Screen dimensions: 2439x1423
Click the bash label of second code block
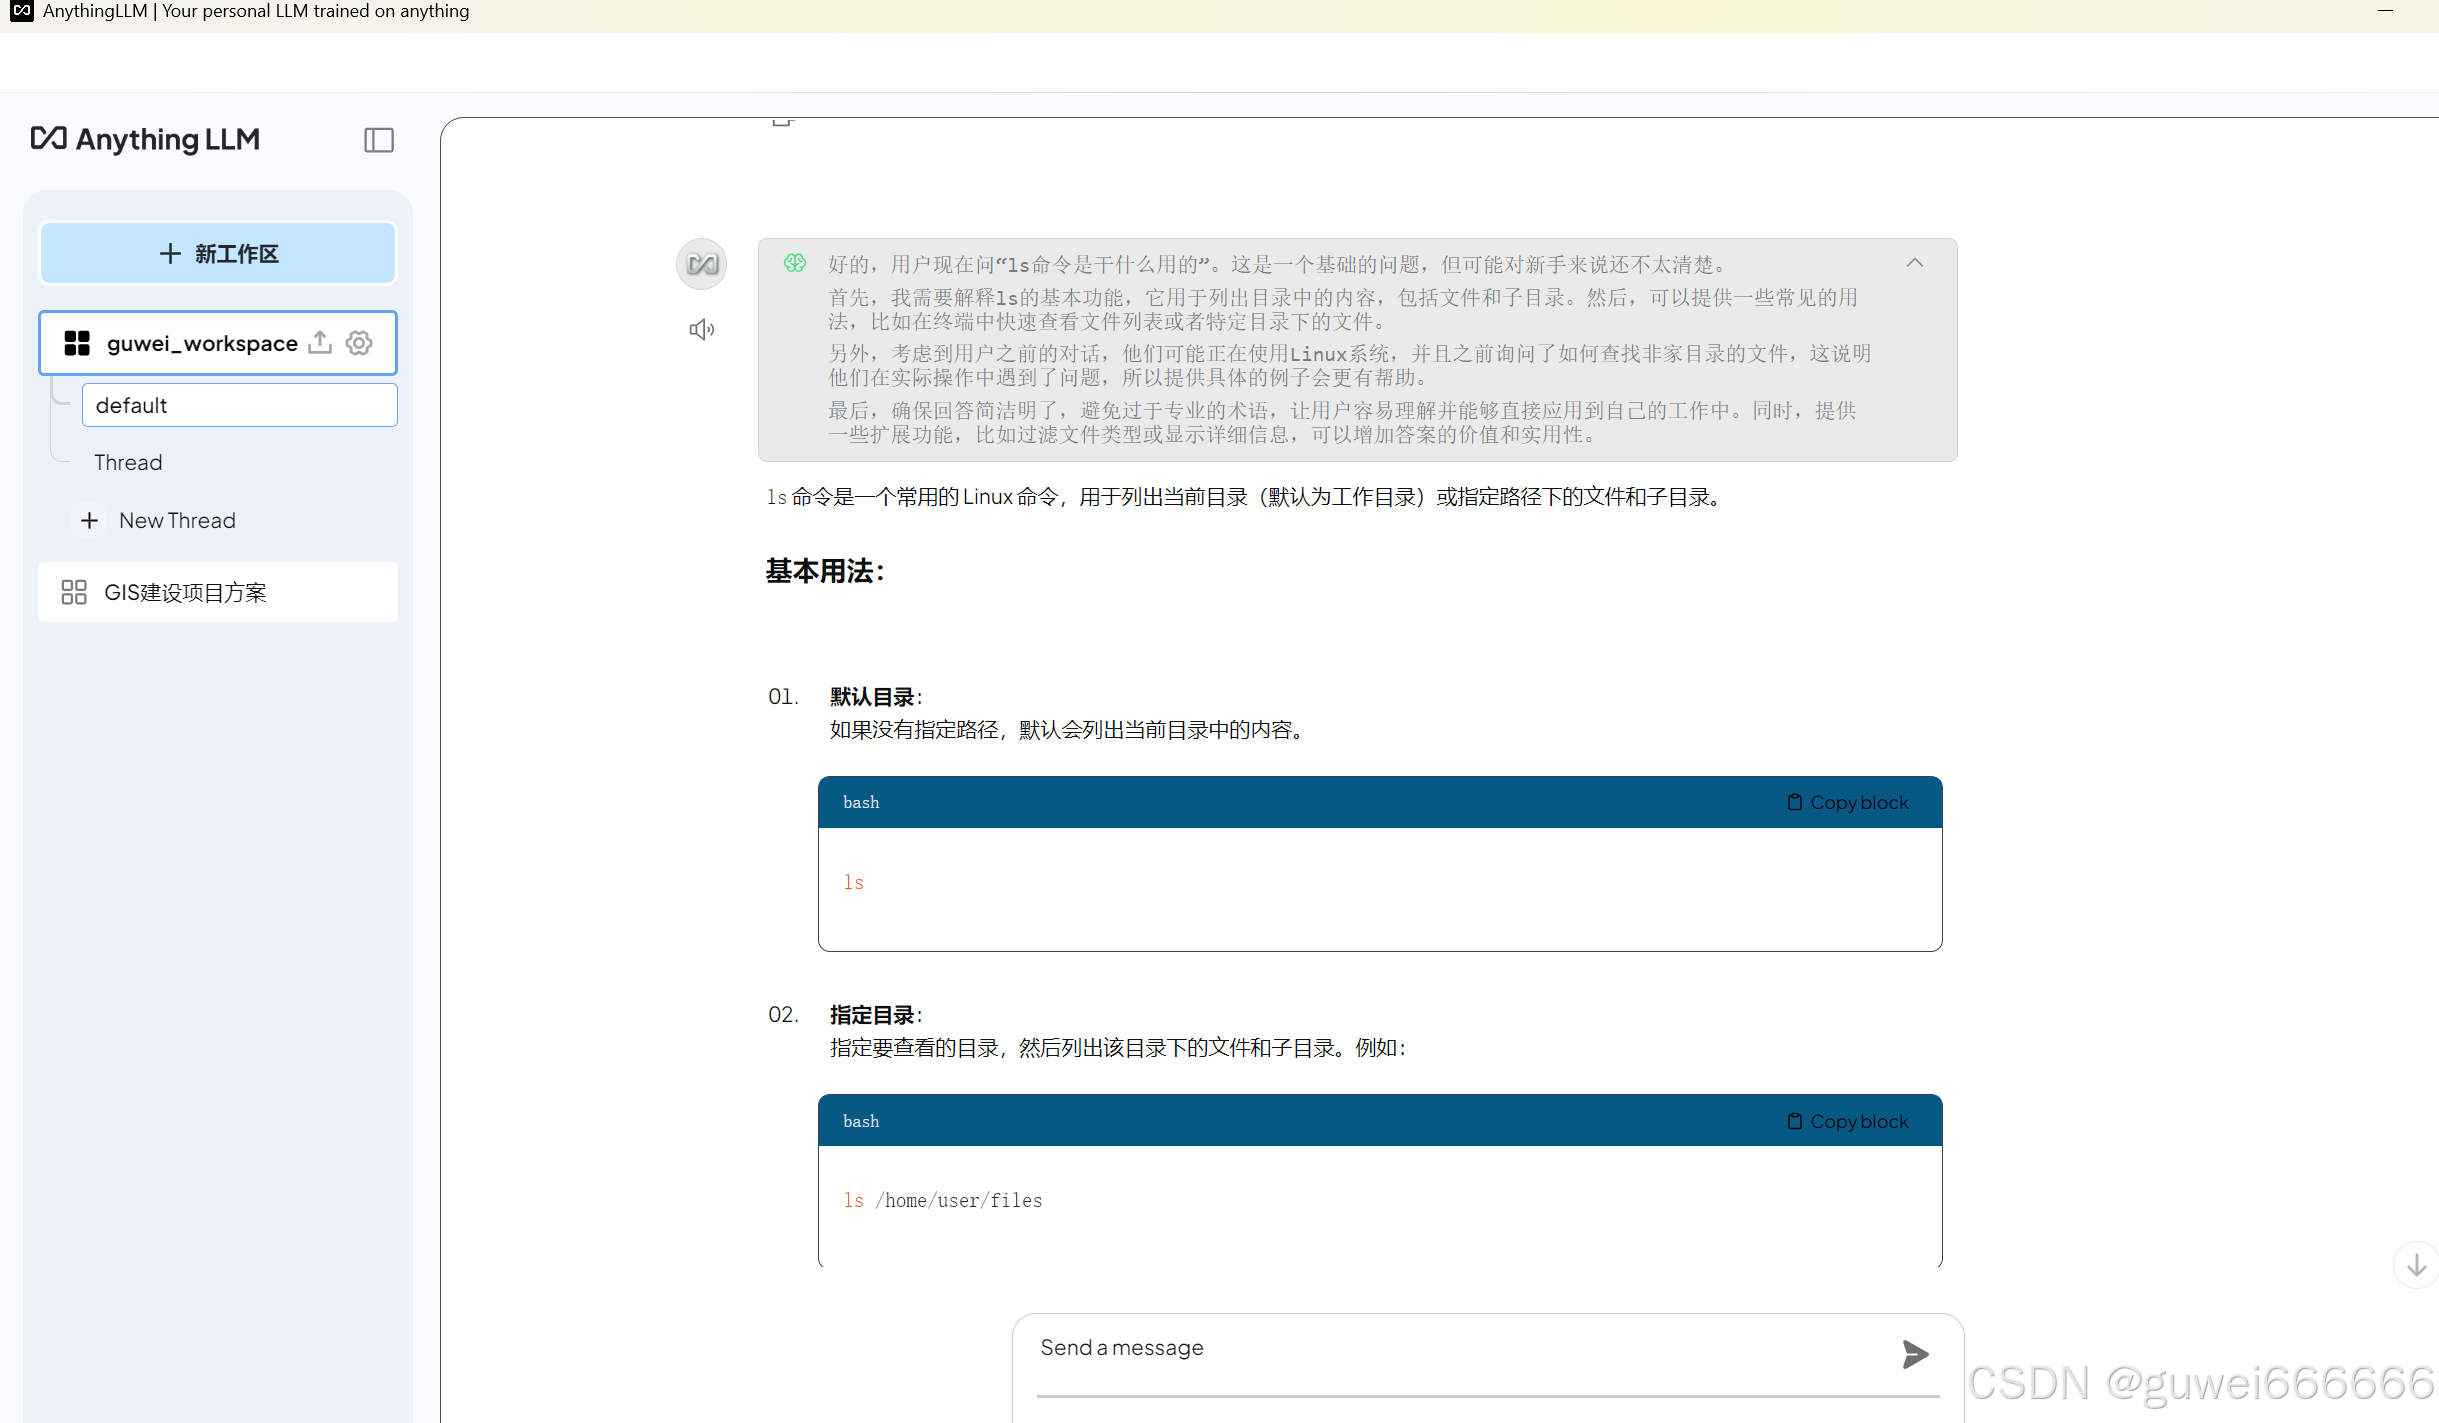click(x=861, y=1121)
